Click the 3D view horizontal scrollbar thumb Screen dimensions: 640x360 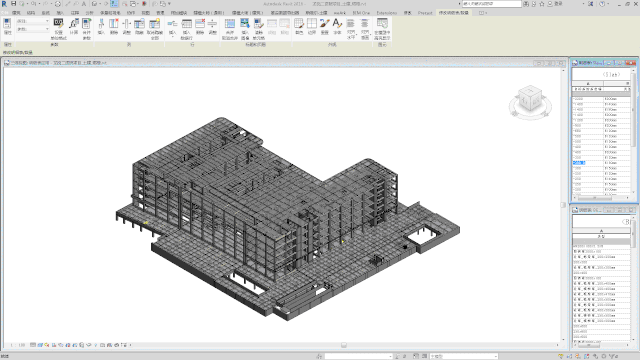344,345
